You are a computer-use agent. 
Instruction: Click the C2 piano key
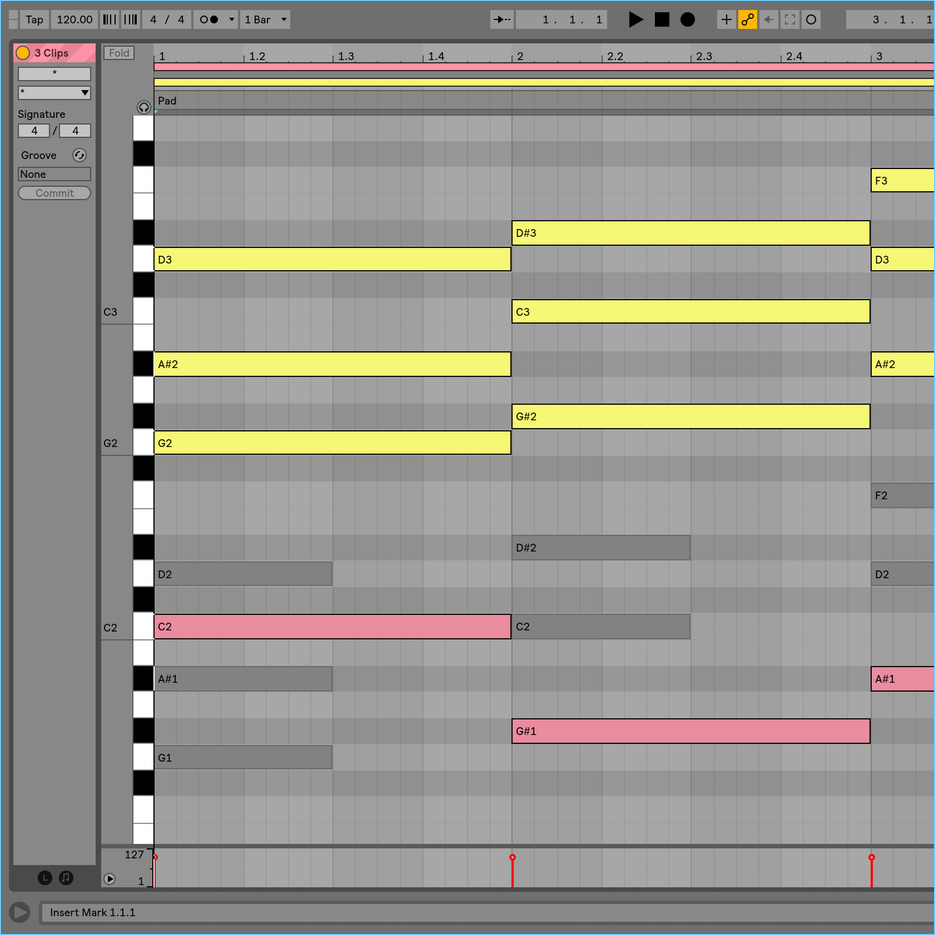[143, 627]
